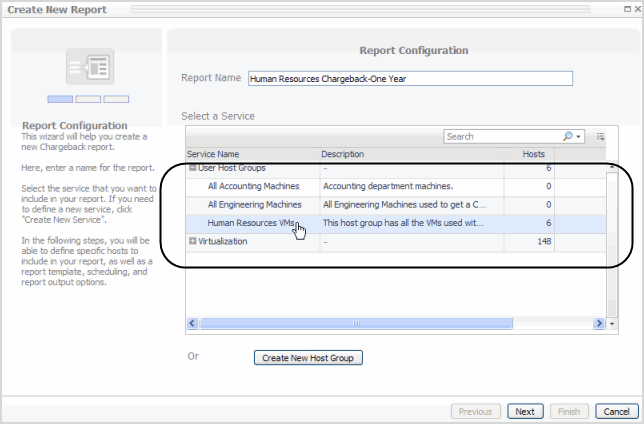Screen dimensions: 644x424
Task: Open the search options dropdown arrow
Action: (x=578, y=137)
